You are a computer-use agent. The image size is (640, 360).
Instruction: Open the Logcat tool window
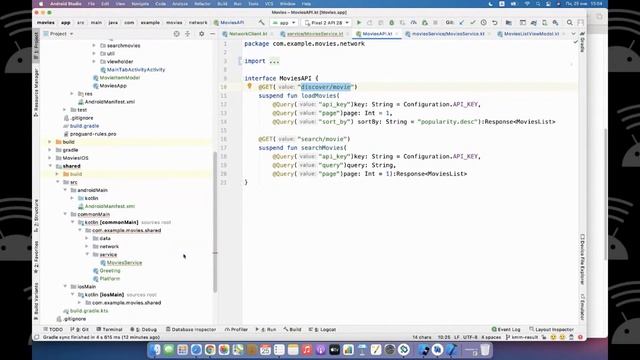[x=322, y=329]
